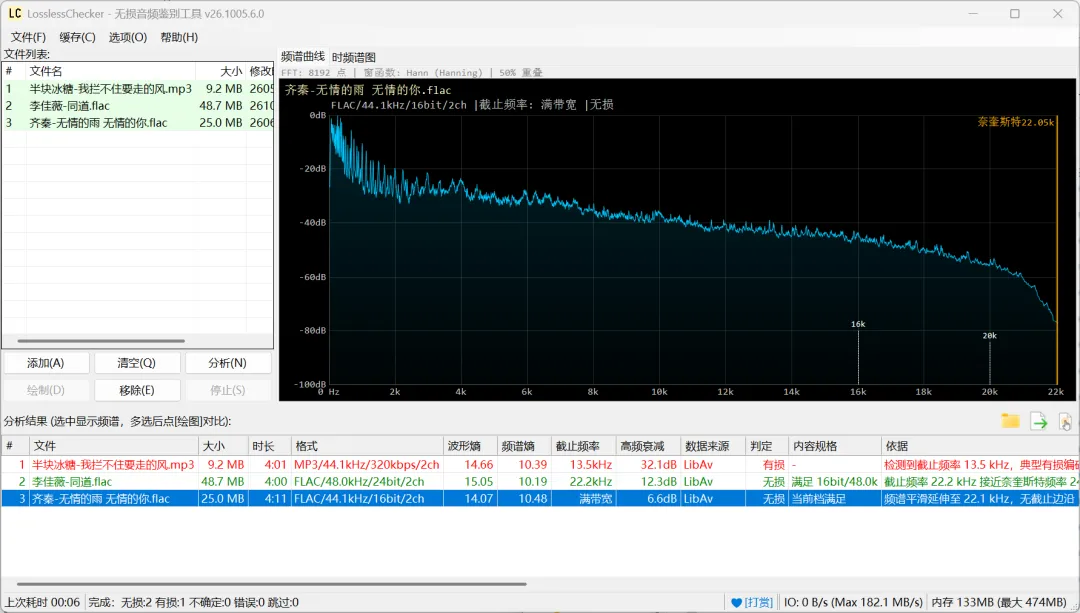The width and height of the screenshot is (1080, 613).
Task: Click the 16k marker in the spectrum chart
Action: (858, 324)
